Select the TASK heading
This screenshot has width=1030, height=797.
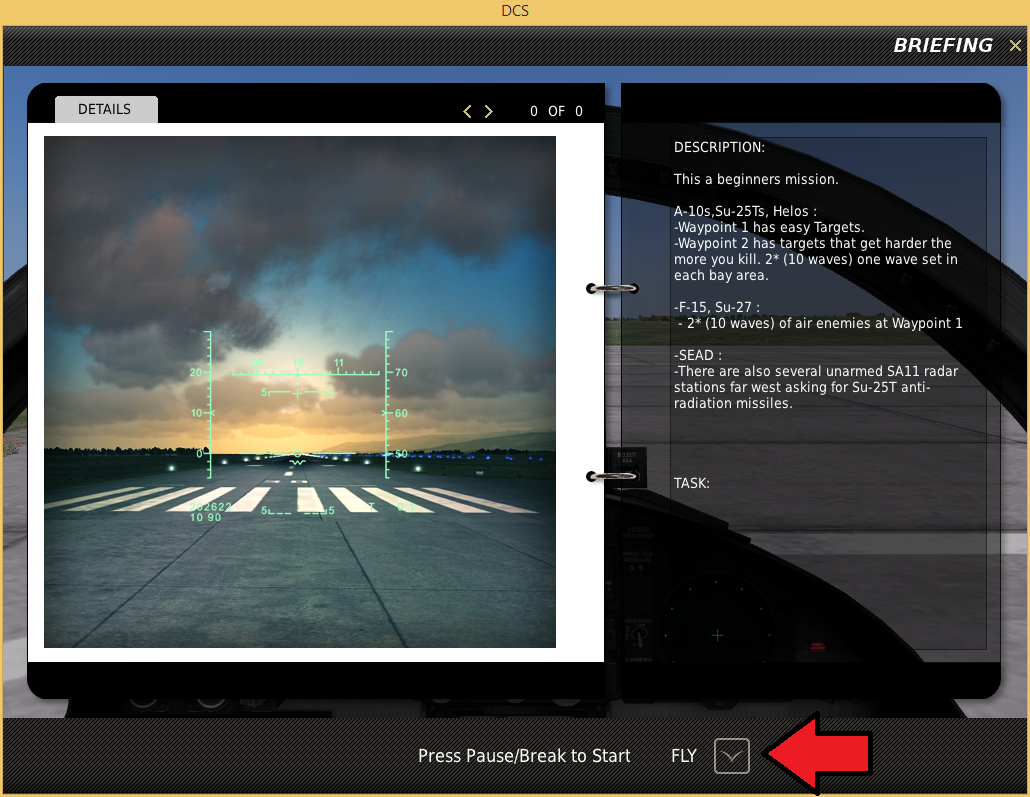click(x=691, y=483)
